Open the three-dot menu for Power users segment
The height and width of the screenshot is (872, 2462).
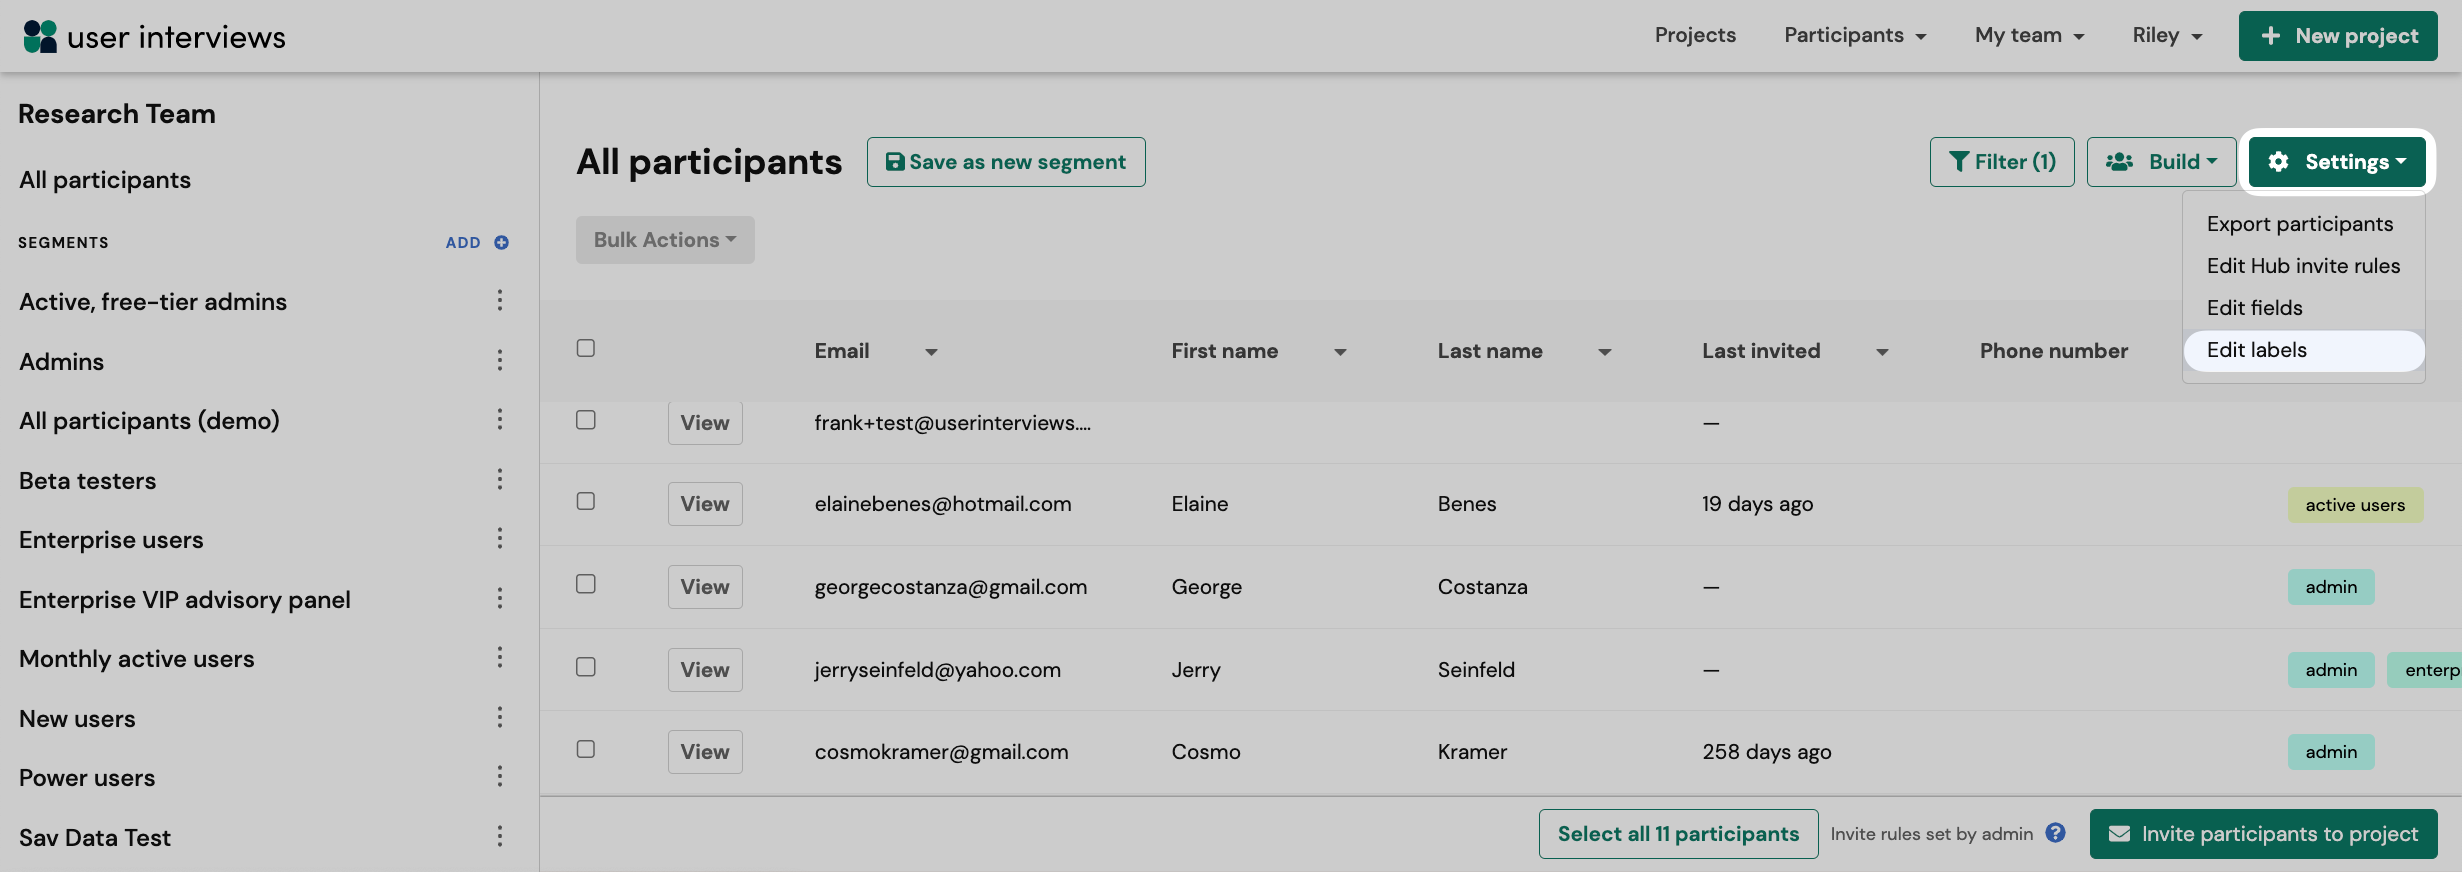[500, 776]
